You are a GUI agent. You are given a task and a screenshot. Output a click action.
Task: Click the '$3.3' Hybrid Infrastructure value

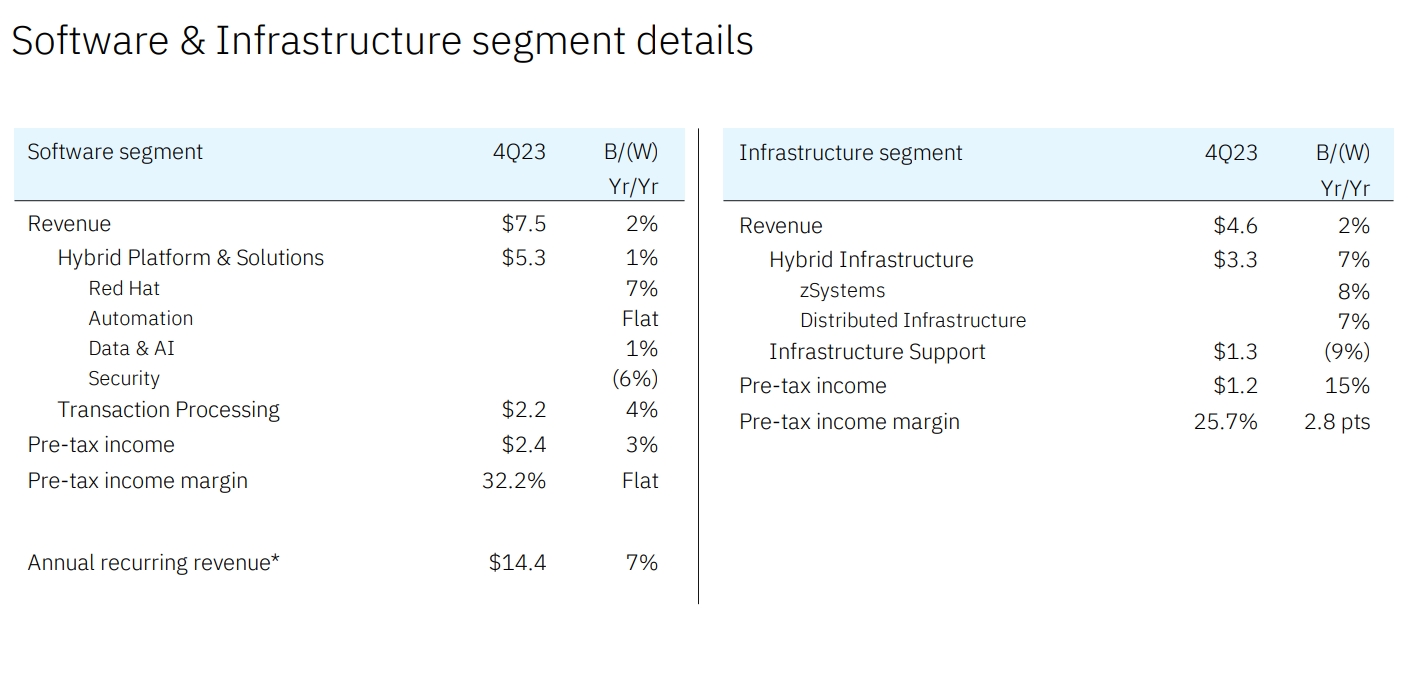pyautogui.click(x=1236, y=260)
